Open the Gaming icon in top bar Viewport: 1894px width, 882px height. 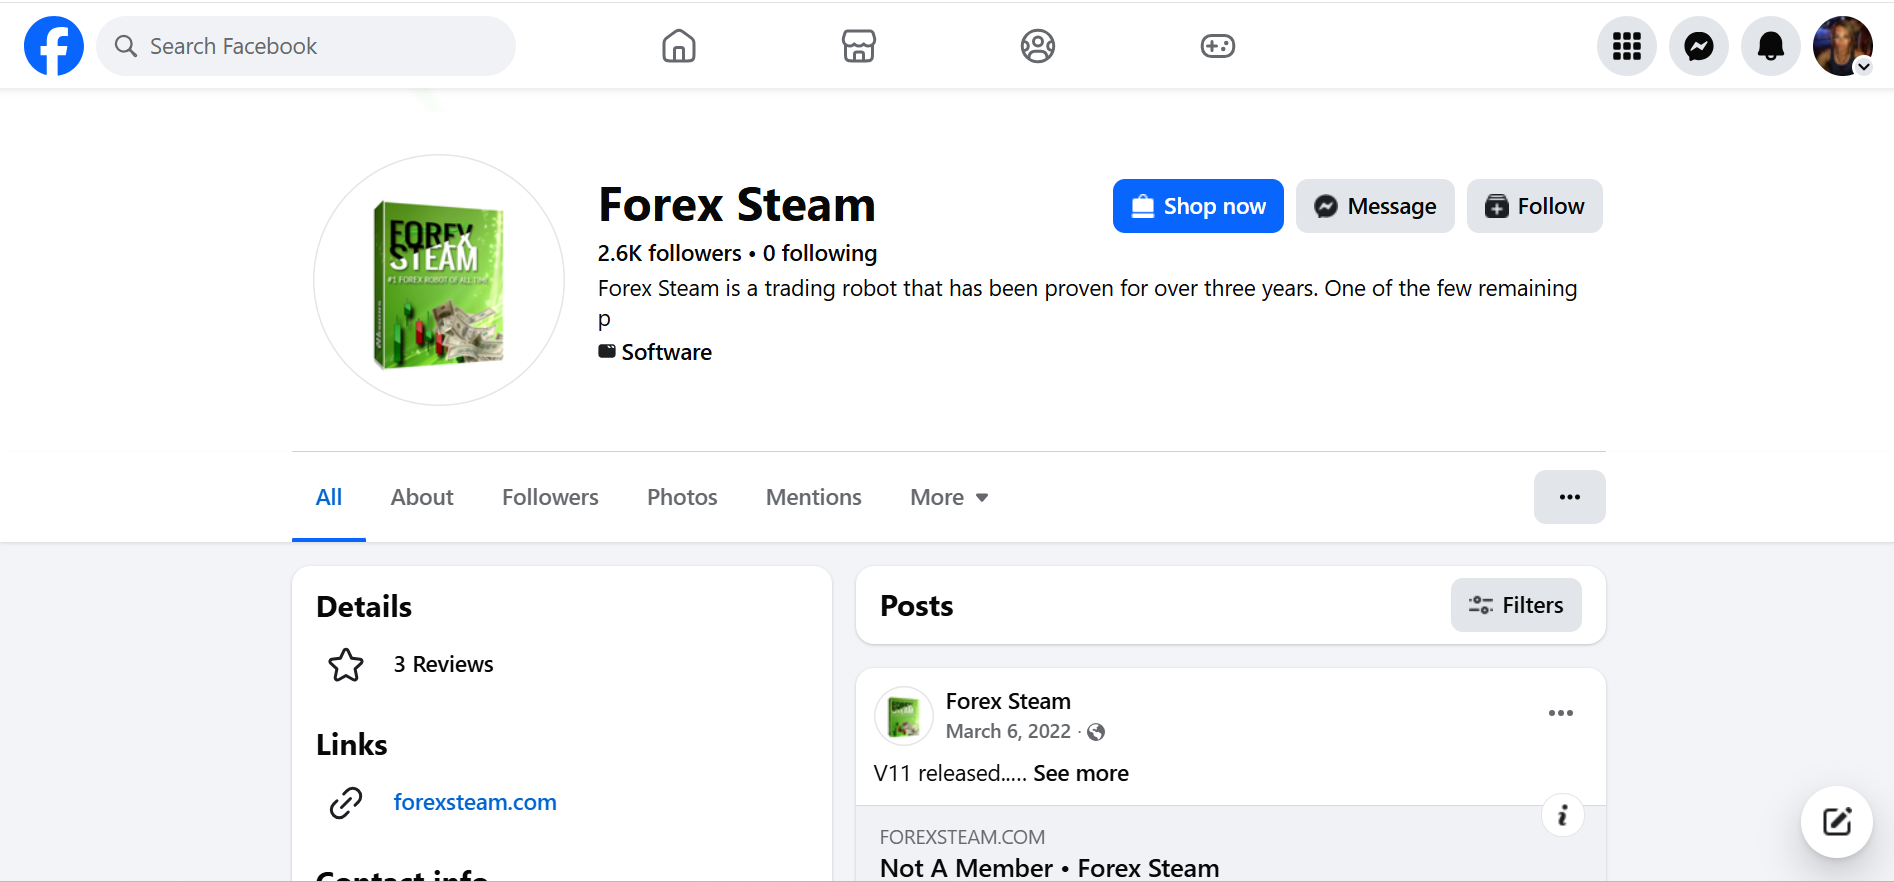tap(1218, 46)
